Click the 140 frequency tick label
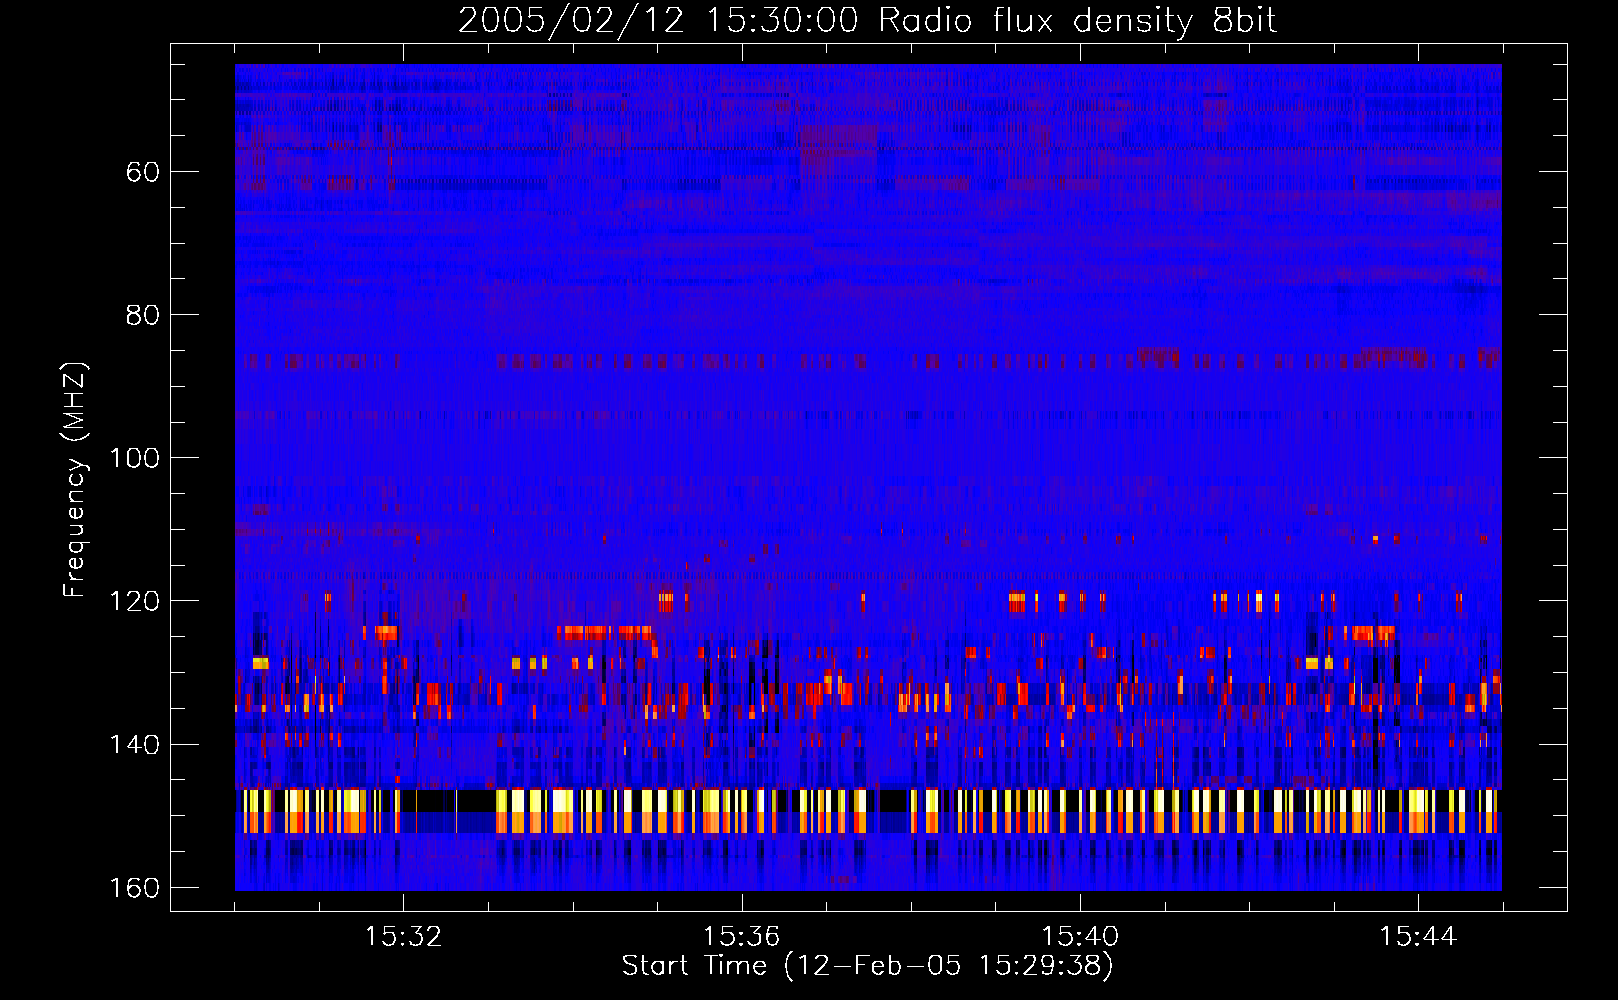The width and height of the screenshot is (1618, 1000). [134, 745]
